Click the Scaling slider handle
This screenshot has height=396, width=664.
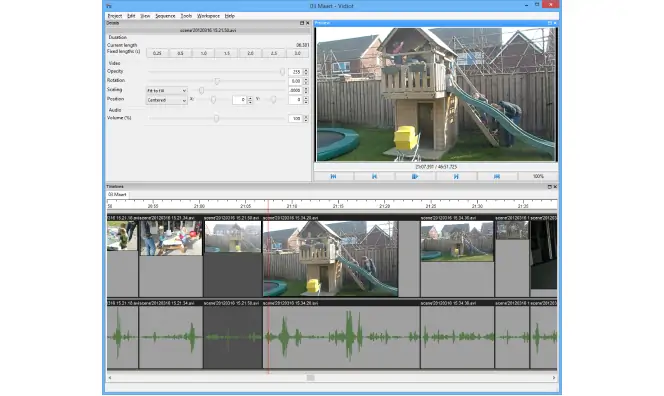[202, 90]
